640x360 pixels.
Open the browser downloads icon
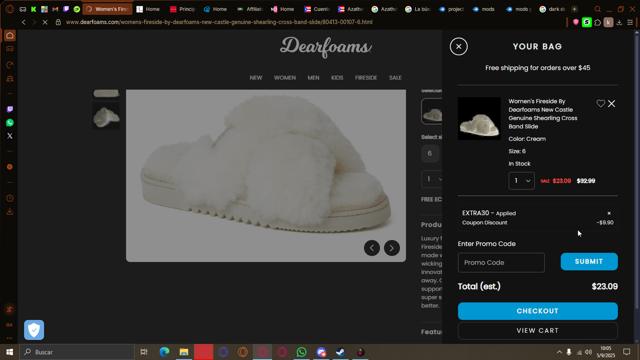(x=619, y=22)
